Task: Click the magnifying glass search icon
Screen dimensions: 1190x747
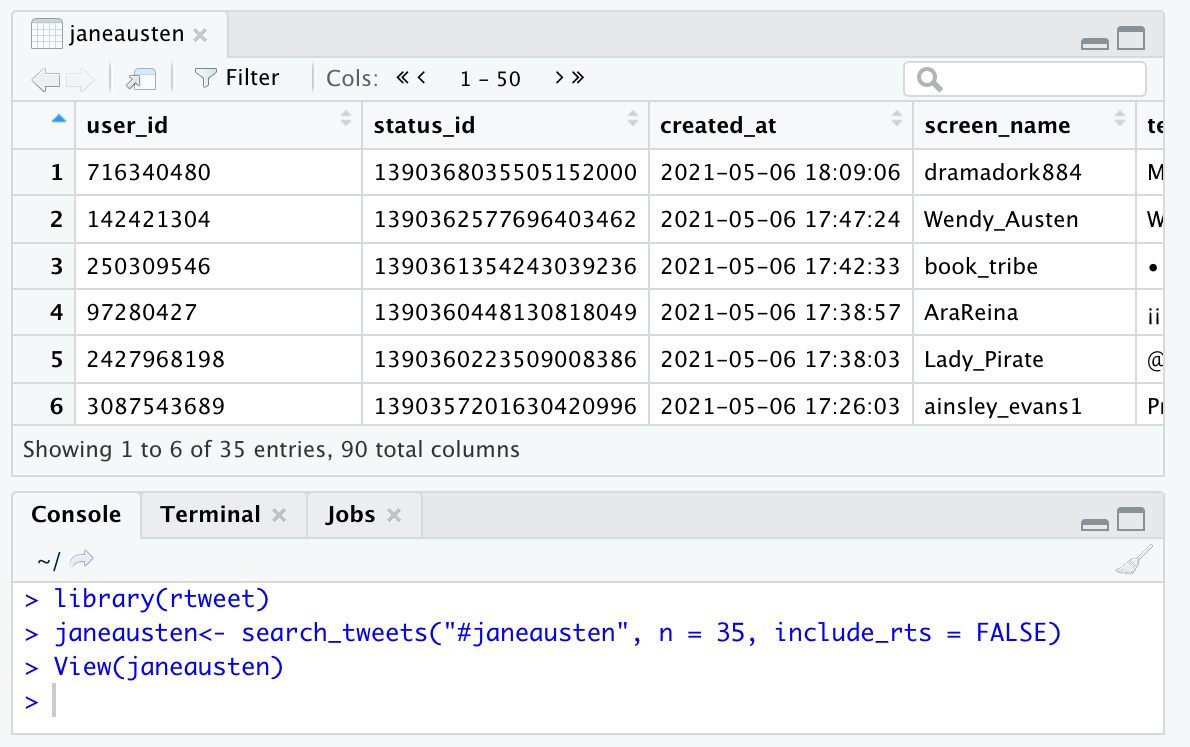Action: [x=929, y=79]
